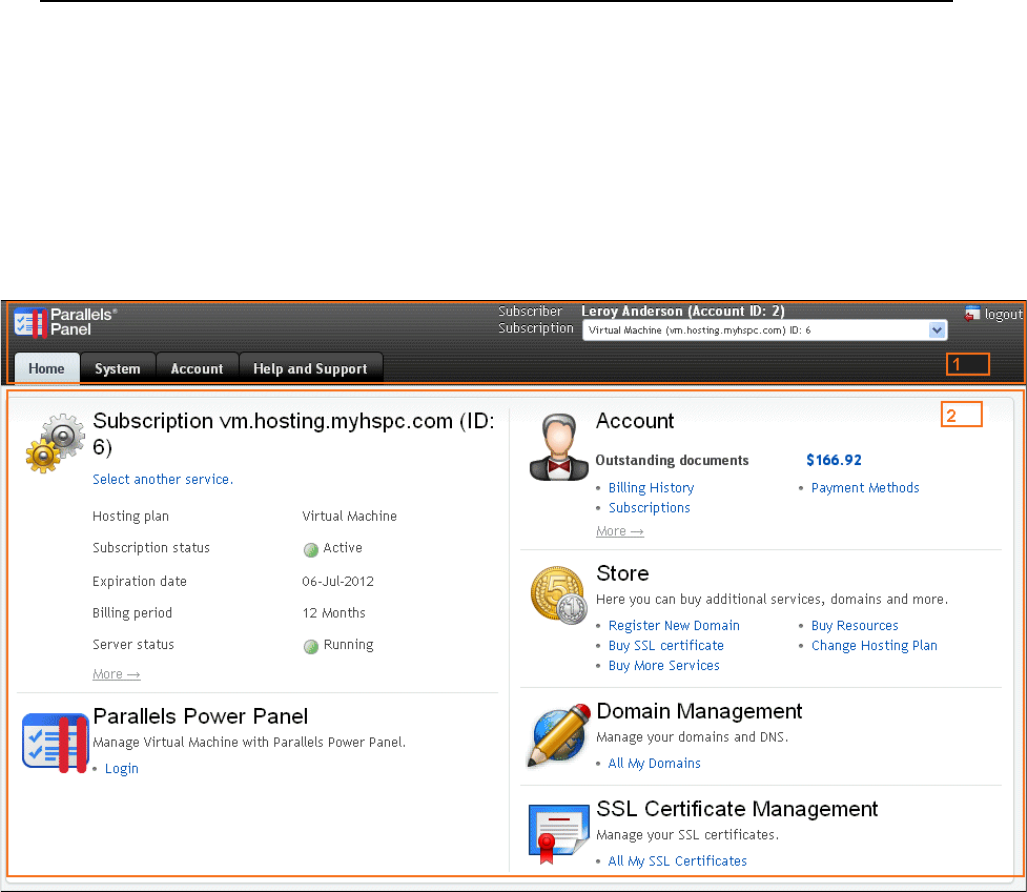Click the Virtual Machine subscription combo box
Screen dimensions: 1027x892
click(764, 330)
